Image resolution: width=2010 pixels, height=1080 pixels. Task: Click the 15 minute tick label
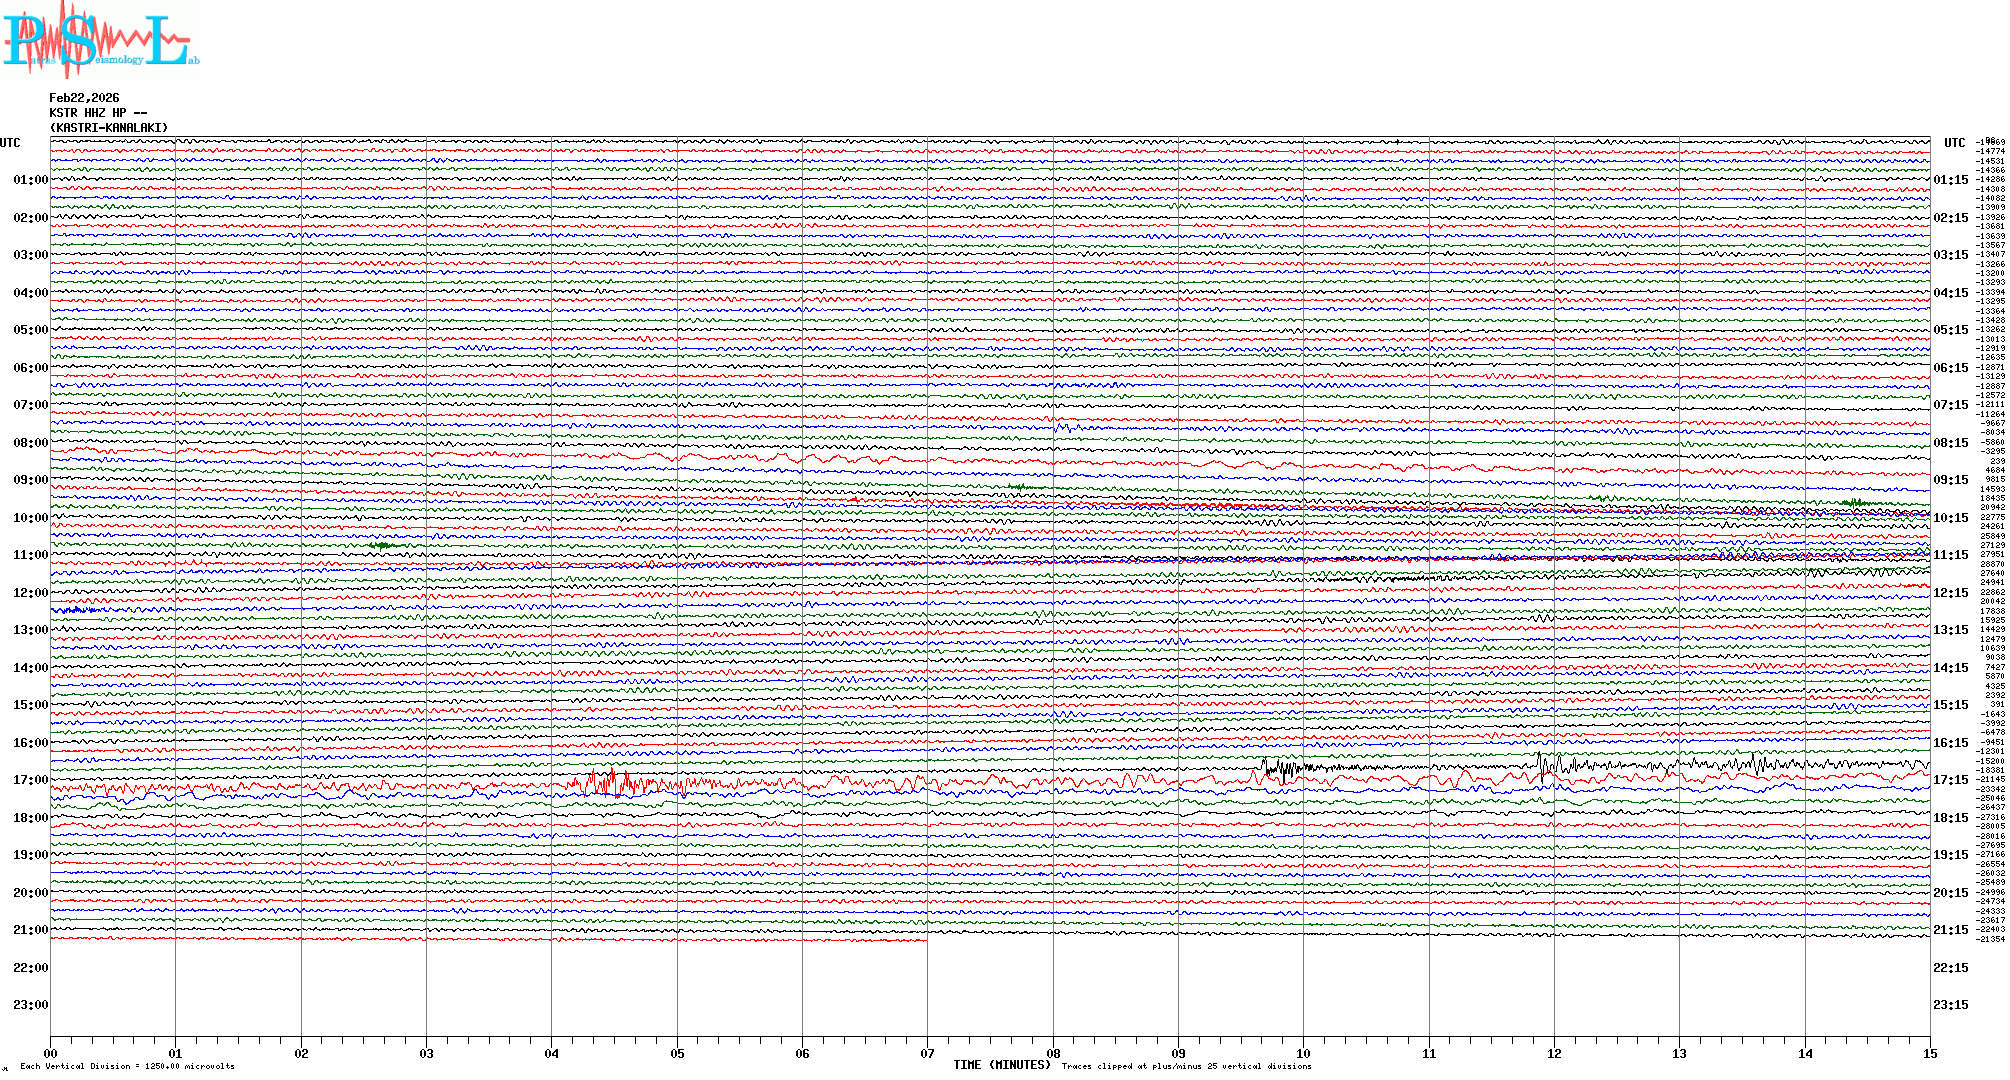point(1930,1053)
